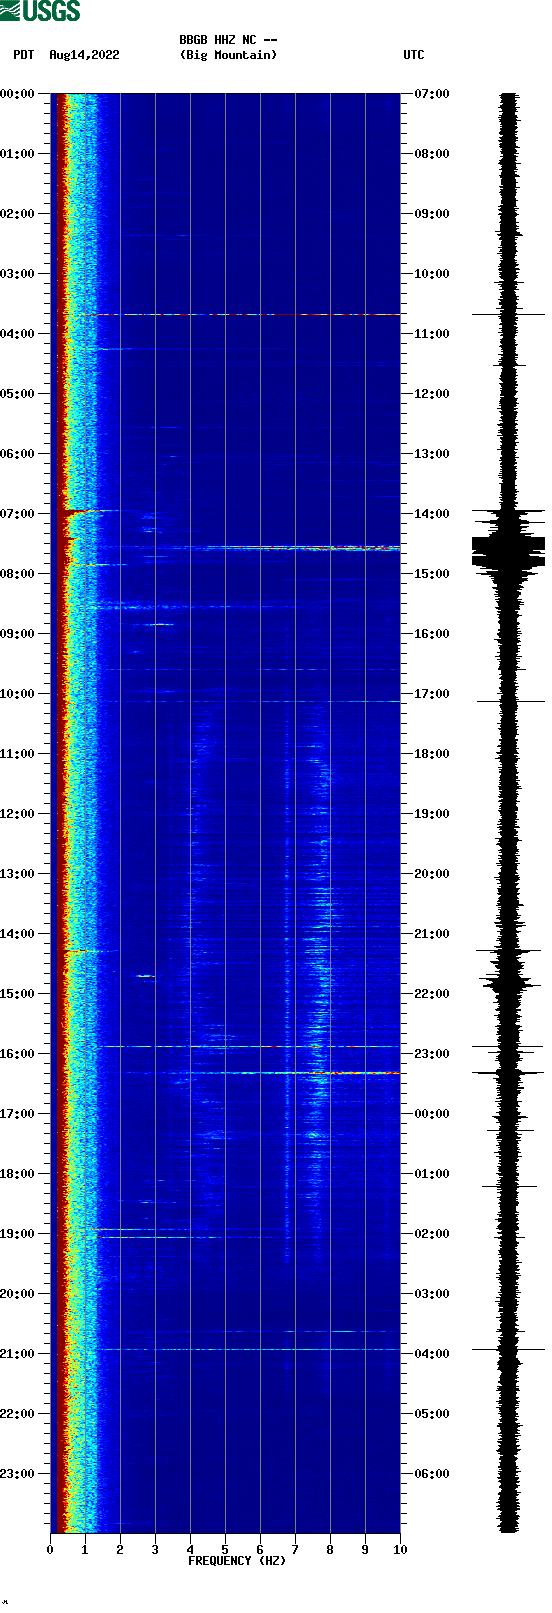Click the Aug14,2022 date label
Viewport: 552px width, 1613px height.
pyautogui.click(x=84, y=55)
